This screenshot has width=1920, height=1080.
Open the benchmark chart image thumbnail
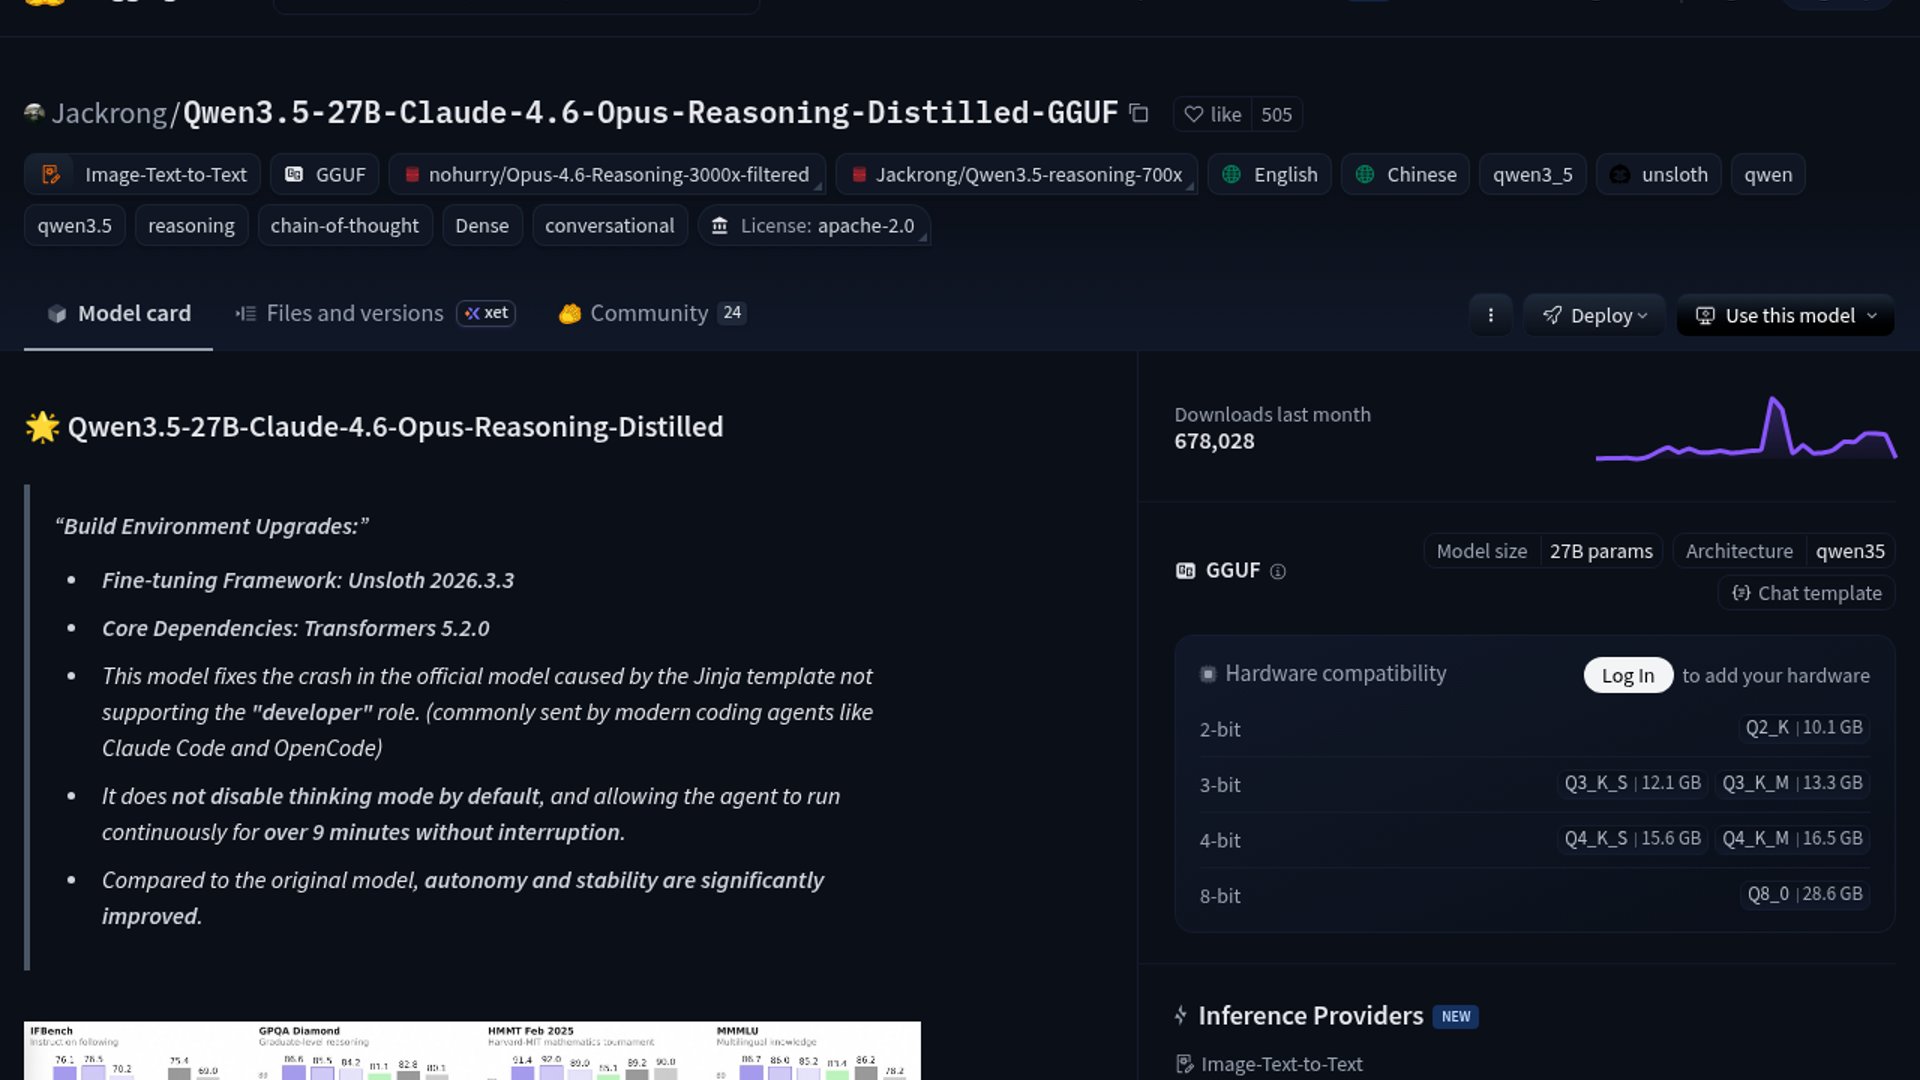472,1050
